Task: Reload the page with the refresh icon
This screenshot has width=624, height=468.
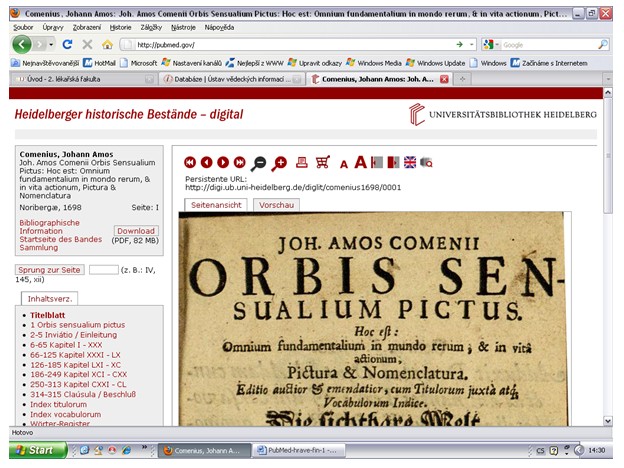Action: [x=67, y=44]
